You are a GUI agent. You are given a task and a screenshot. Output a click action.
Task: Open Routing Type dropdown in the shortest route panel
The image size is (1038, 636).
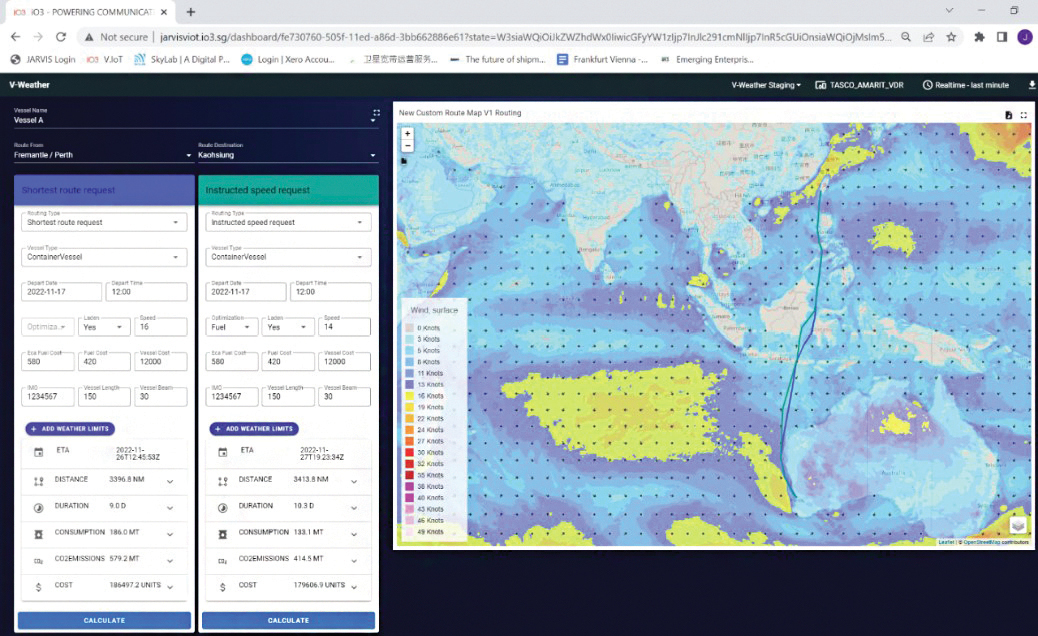click(x=104, y=222)
